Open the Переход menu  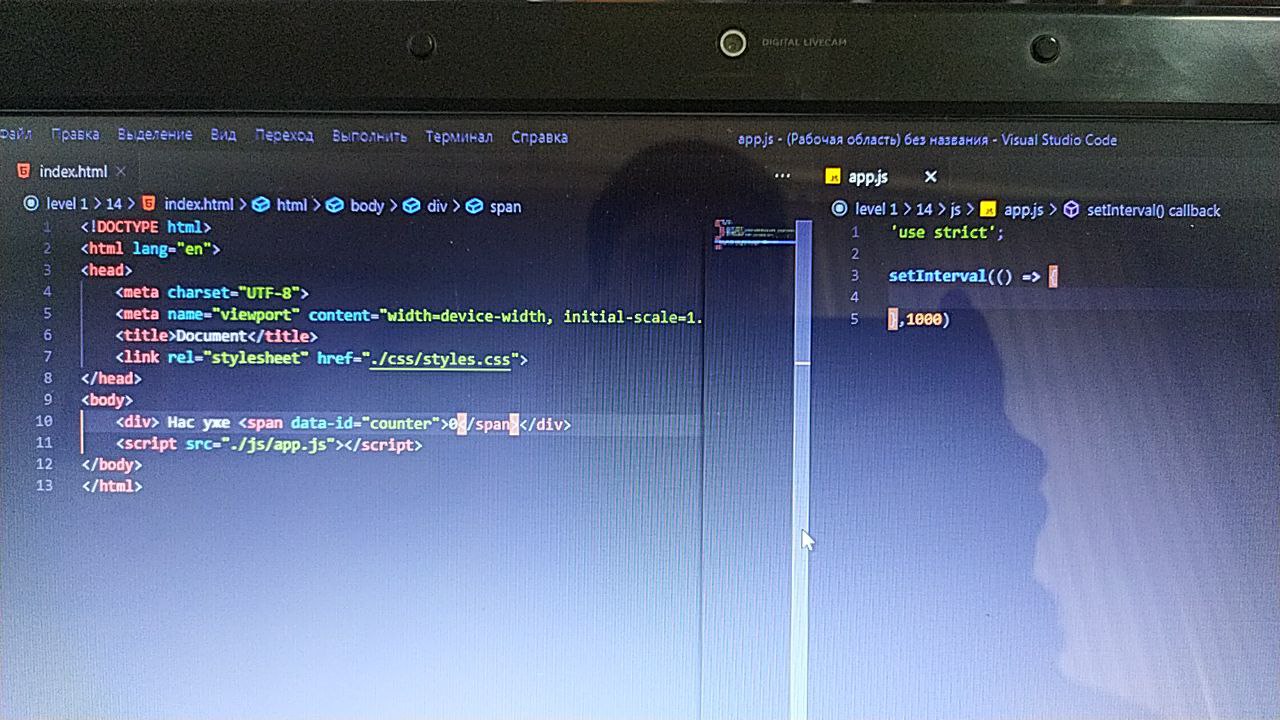284,135
